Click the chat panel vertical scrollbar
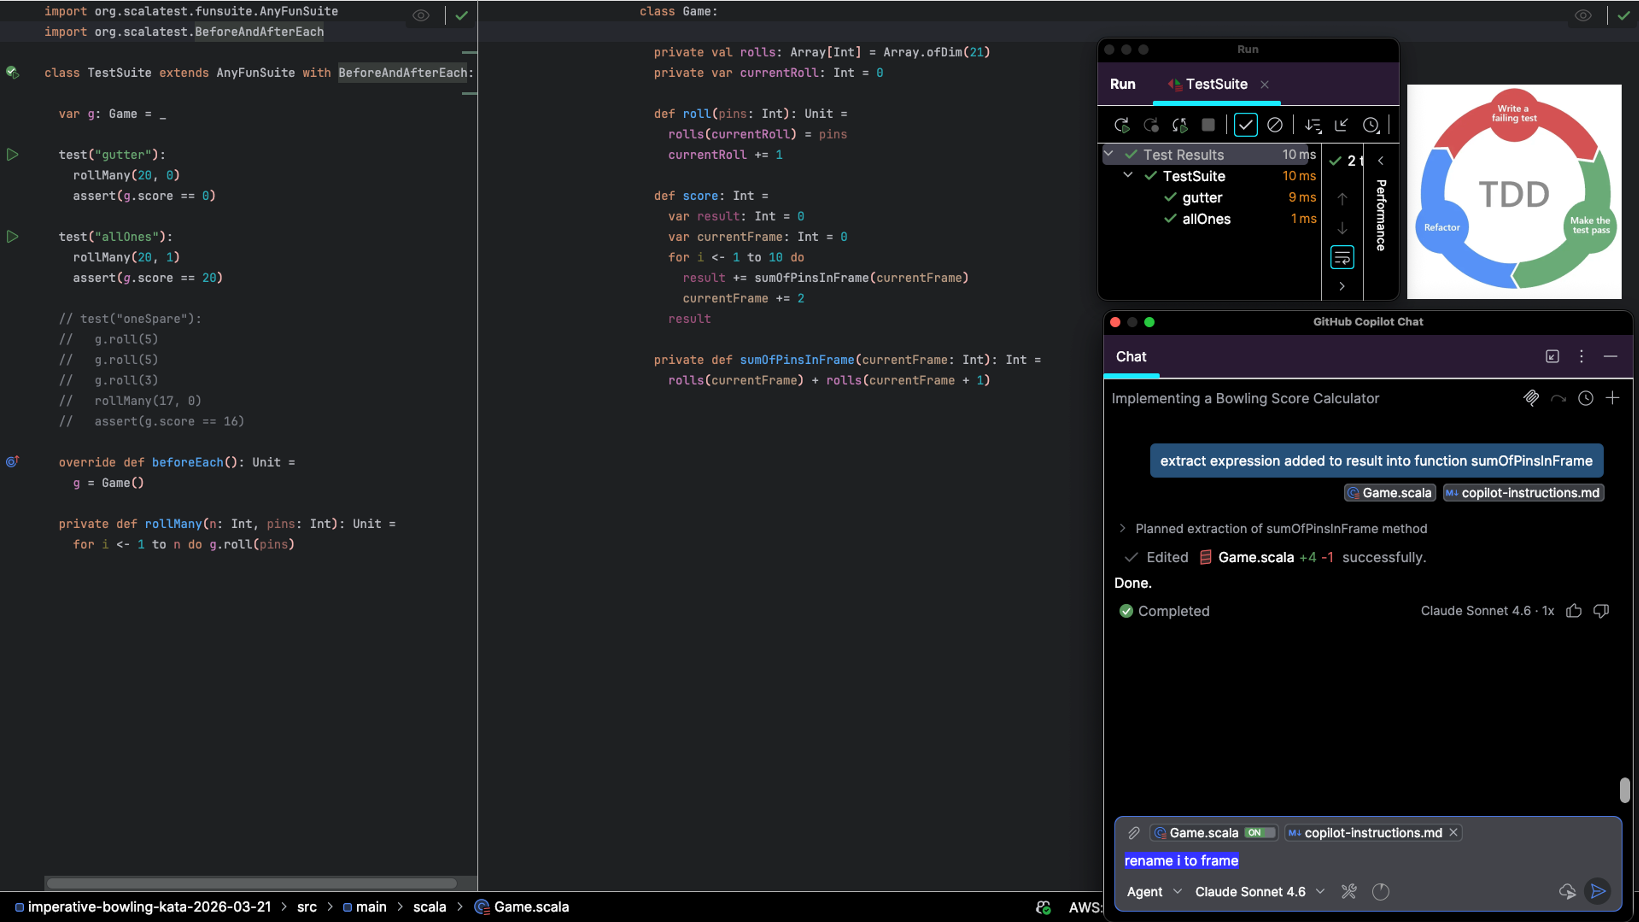1639x922 pixels. [x=1624, y=790]
